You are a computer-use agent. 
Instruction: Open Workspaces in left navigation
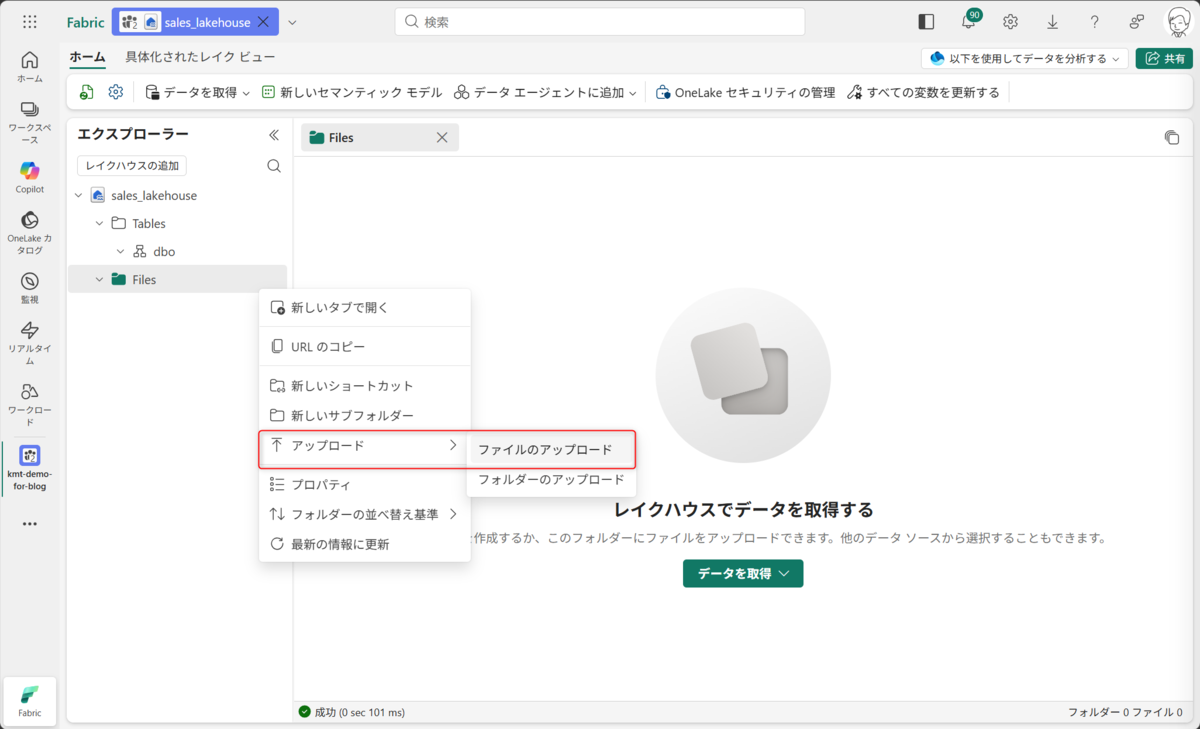[x=30, y=122]
